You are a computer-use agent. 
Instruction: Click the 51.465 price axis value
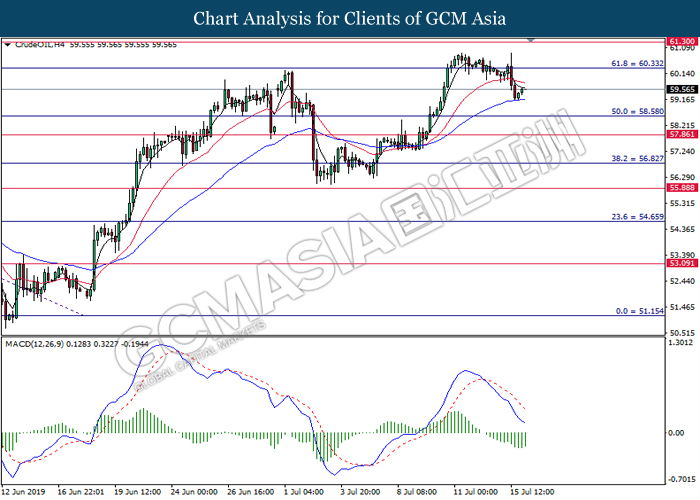coord(682,307)
